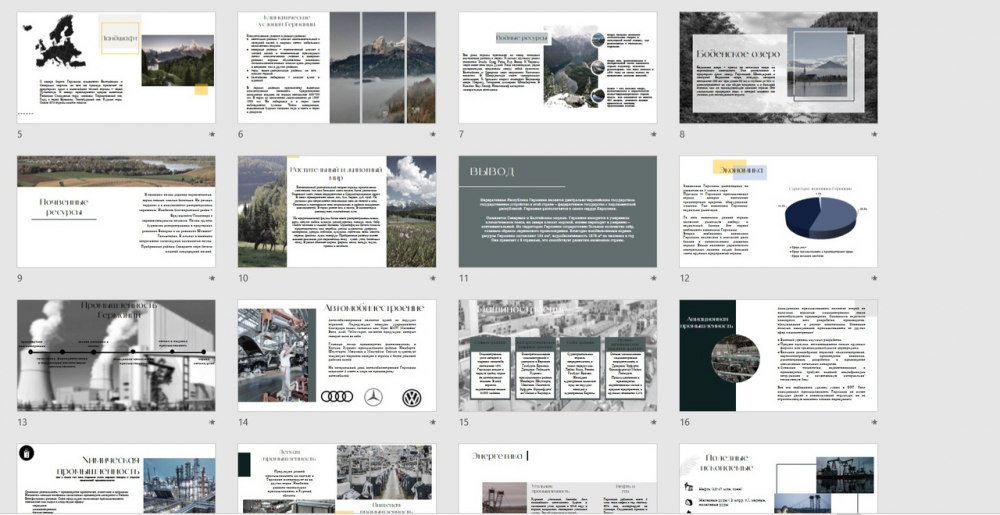1000x515 pixels.
Task: Select slide 10 thumbnail Растительный и животный мир
Action: tap(337, 212)
